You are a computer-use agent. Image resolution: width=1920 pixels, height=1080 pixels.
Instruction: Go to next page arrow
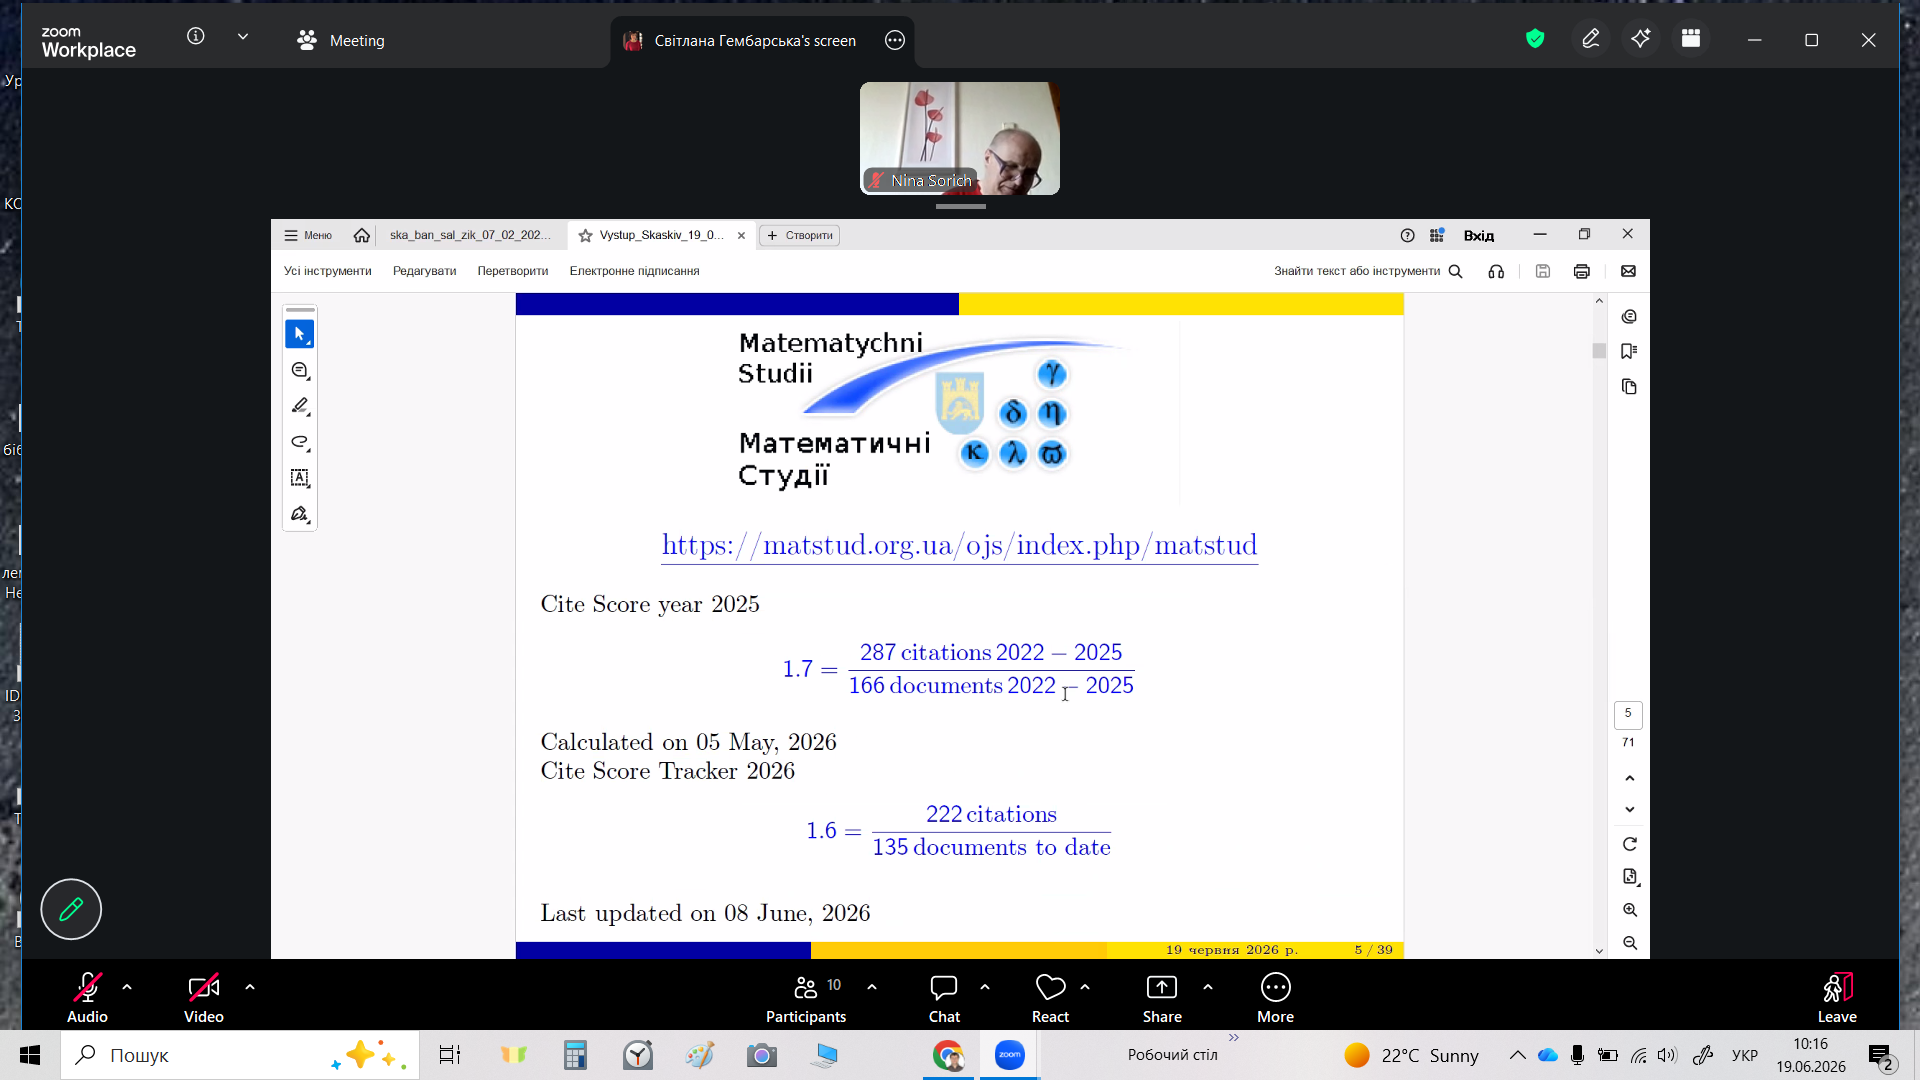pyautogui.click(x=1630, y=809)
